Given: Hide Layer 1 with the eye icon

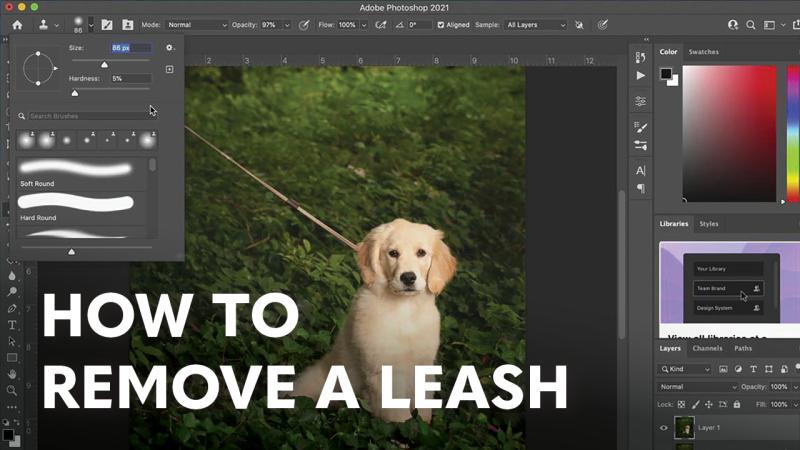Looking at the screenshot, I should [664, 428].
